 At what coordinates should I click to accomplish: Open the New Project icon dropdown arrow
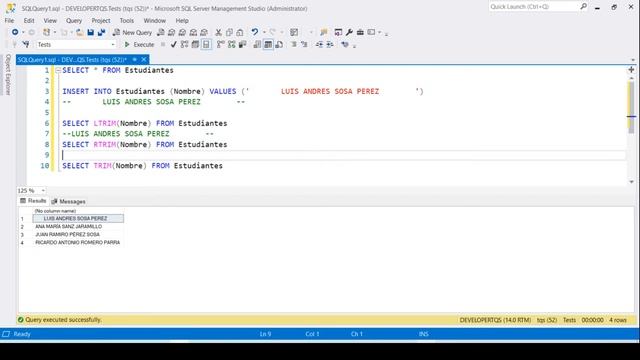[55, 32]
